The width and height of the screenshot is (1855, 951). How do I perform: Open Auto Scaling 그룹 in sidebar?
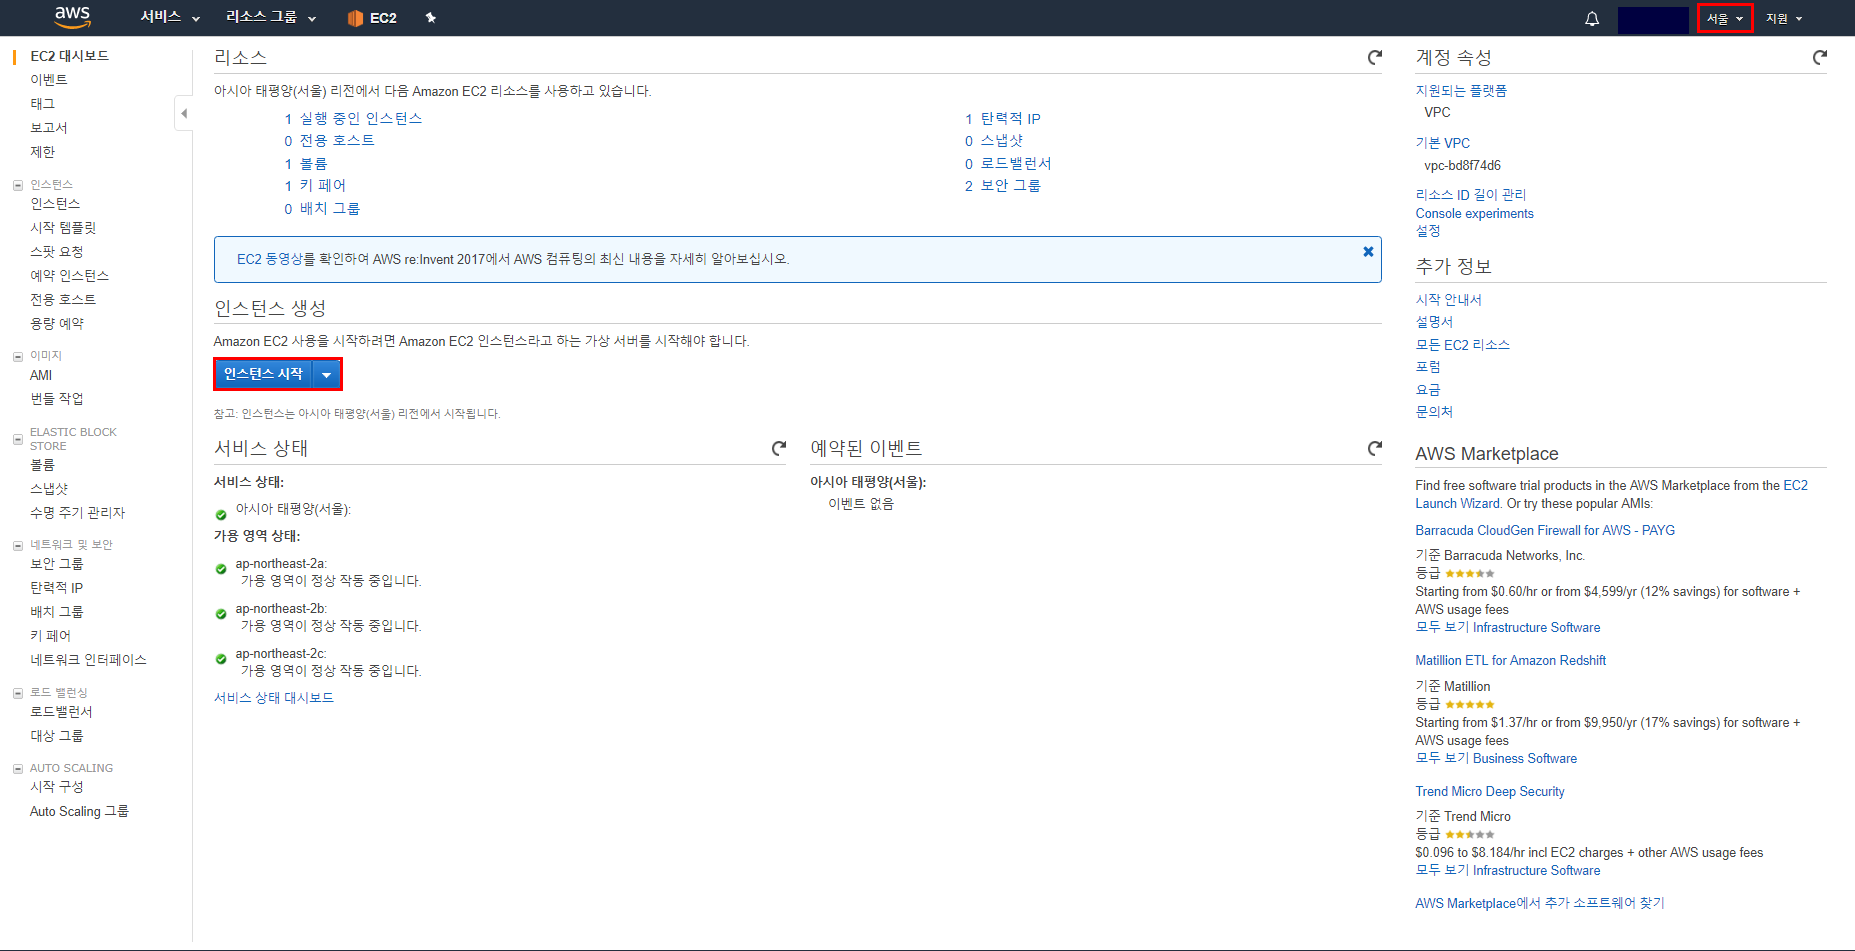point(79,812)
